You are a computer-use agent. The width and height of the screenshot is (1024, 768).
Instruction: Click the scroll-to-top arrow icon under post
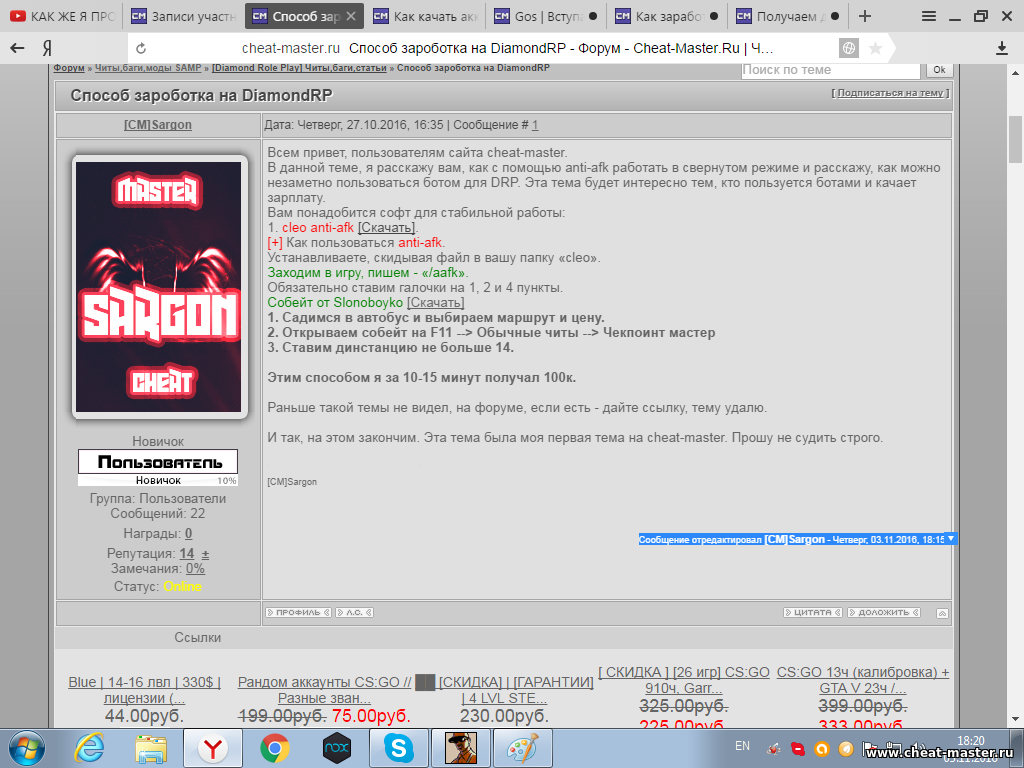click(x=942, y=612)
